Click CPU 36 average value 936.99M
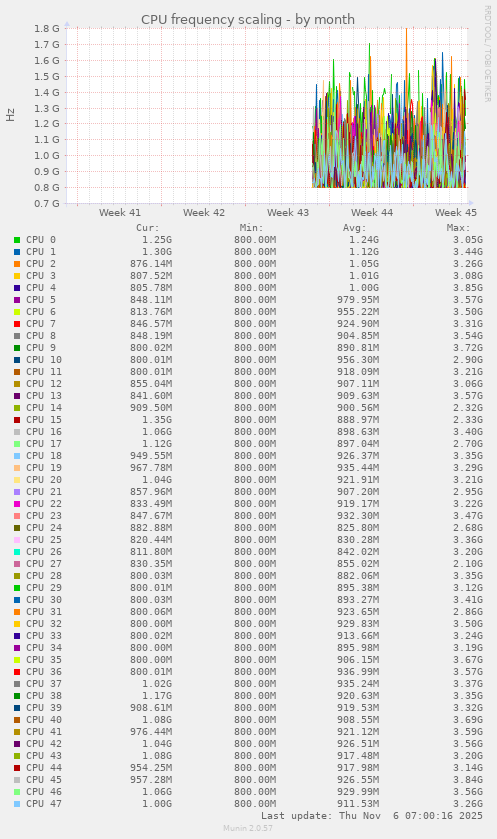 (x=358, y=672)
